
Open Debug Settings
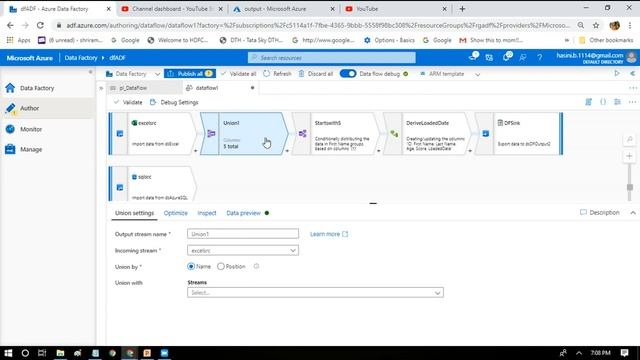coord(174,102)
